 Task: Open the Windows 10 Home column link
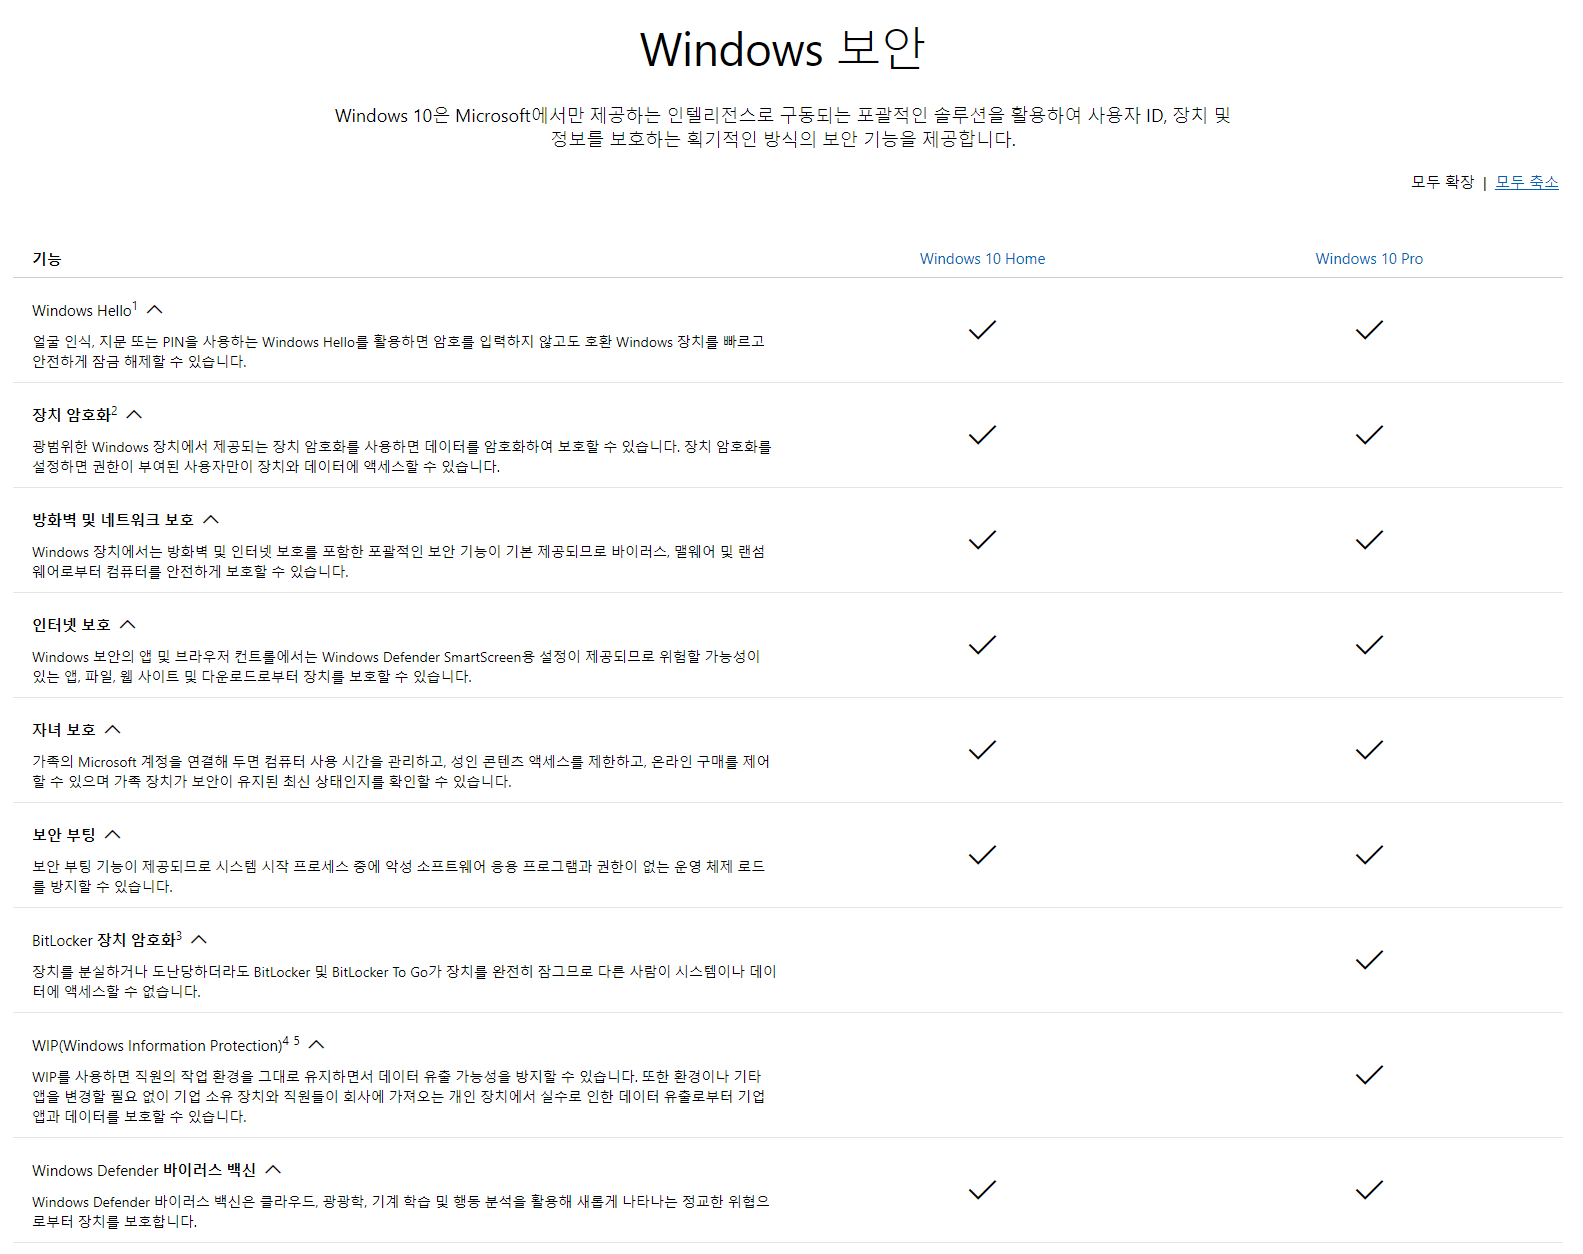(982, 259)
